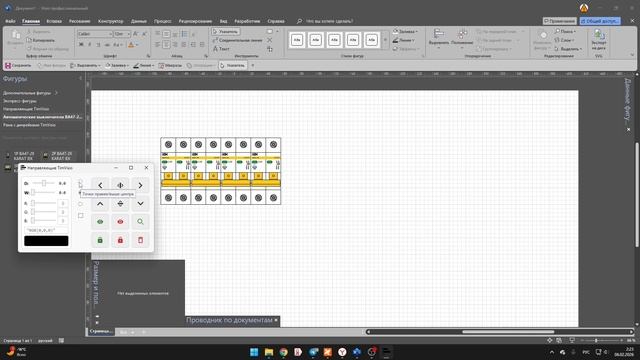Switch to the Рисование ribbon tab
Image resolution: width=640 pixels, height=360 pixels.
79,21
